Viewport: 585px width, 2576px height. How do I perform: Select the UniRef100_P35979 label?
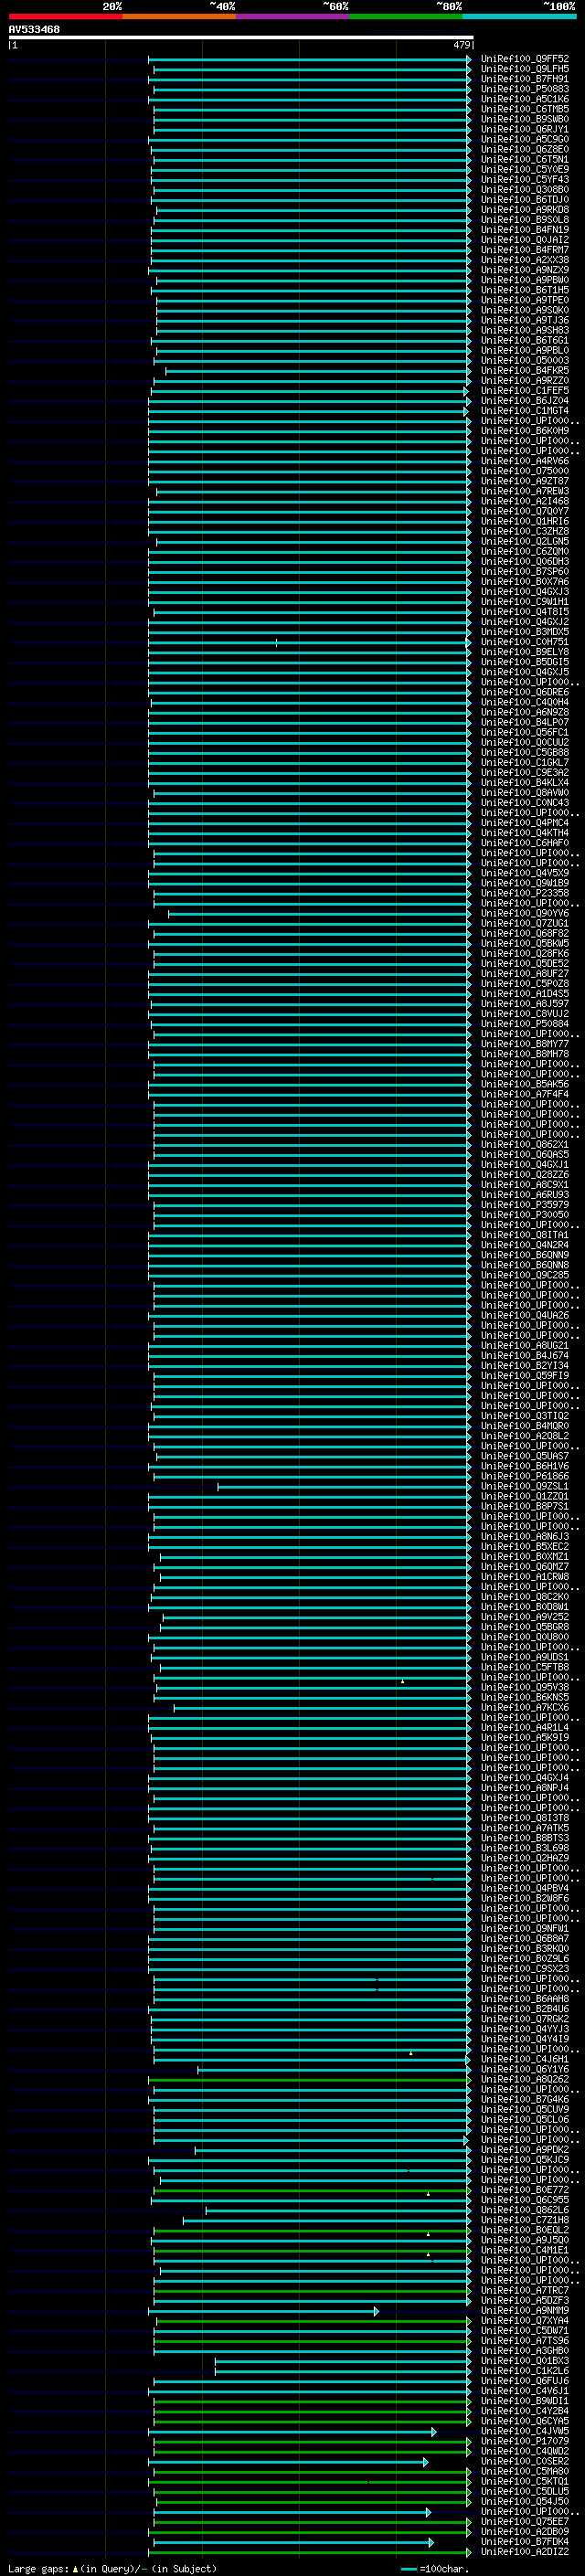point(525,1205)
